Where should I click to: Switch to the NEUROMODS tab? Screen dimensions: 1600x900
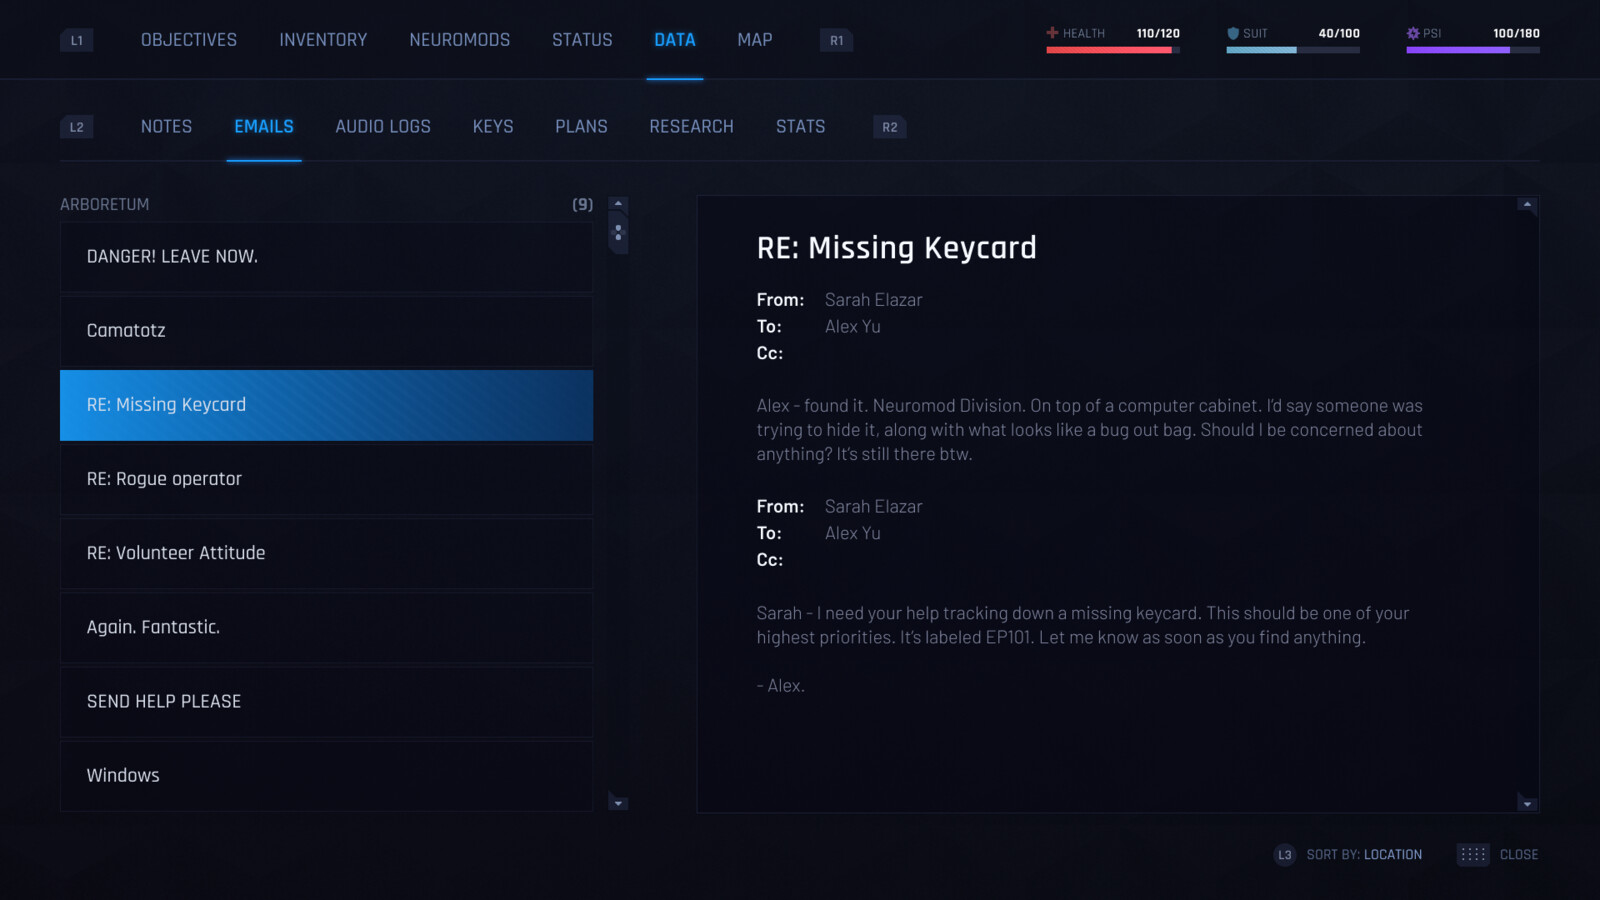click(459, 40)
